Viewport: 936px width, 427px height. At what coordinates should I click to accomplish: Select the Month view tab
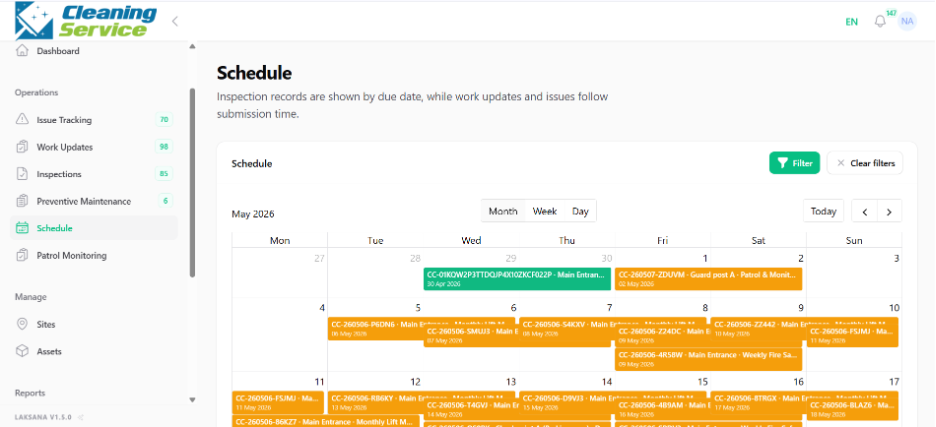point(503,211)
